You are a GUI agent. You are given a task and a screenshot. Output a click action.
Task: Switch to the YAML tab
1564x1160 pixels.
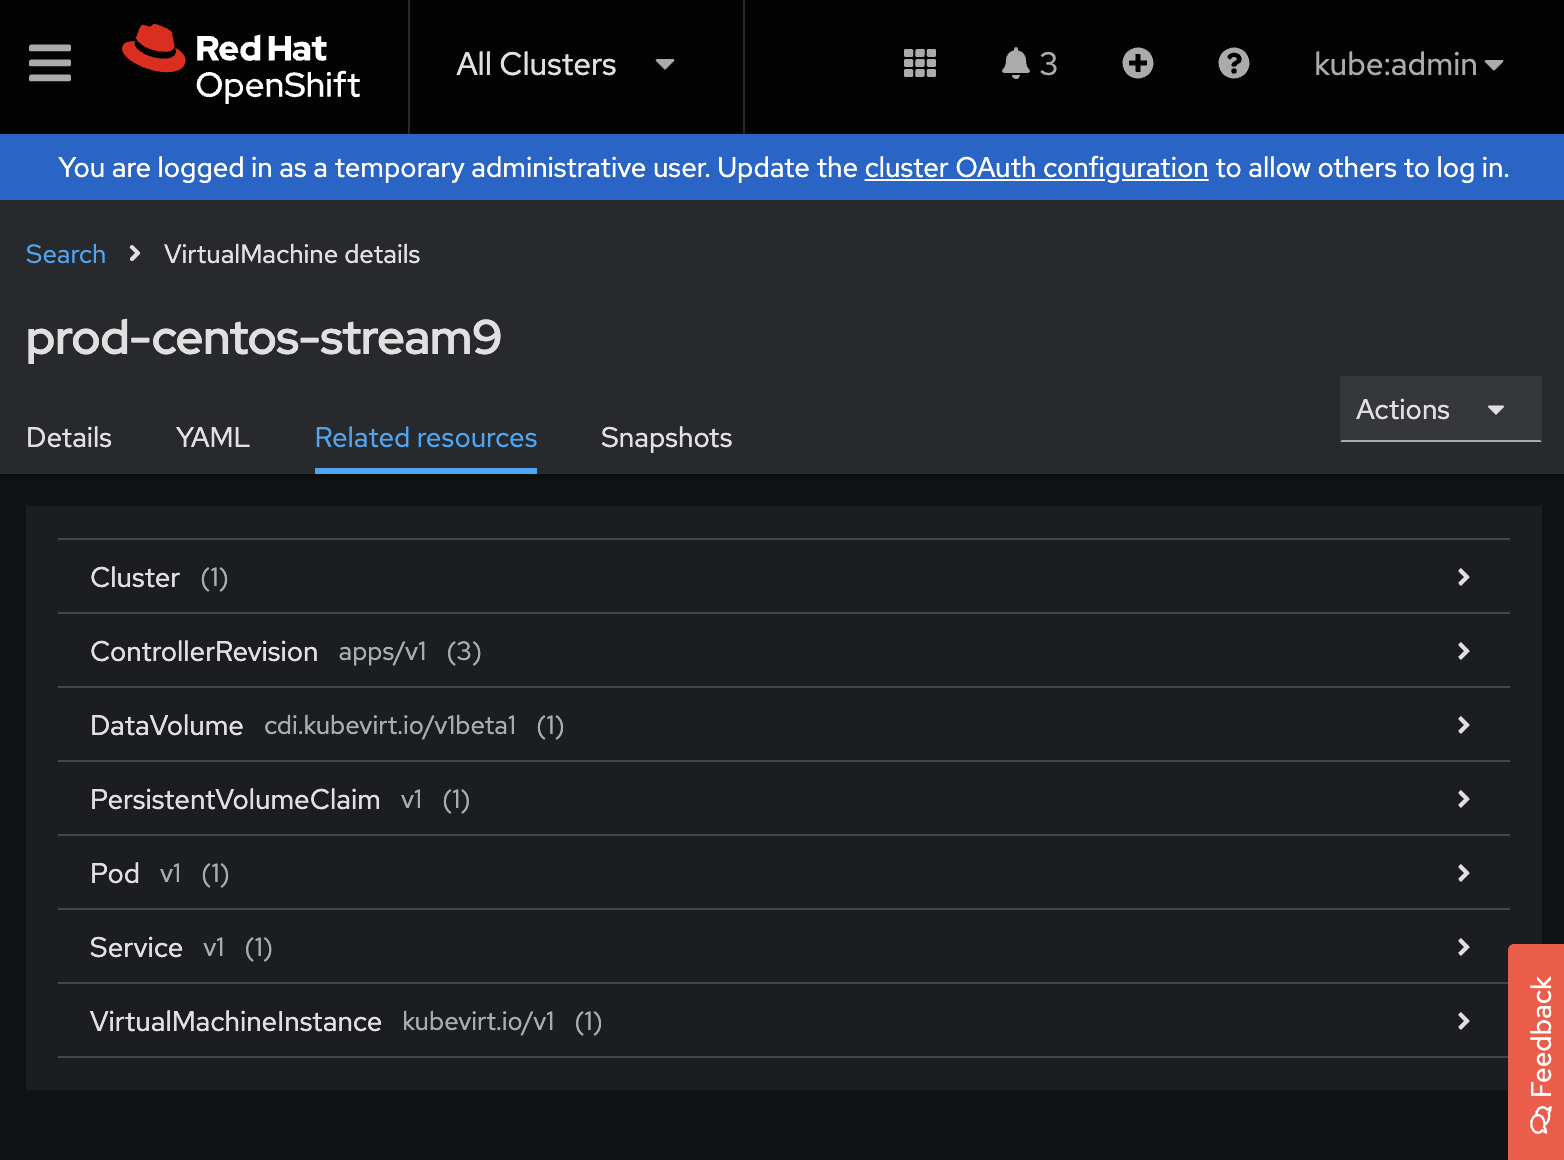tap(212, 437)
